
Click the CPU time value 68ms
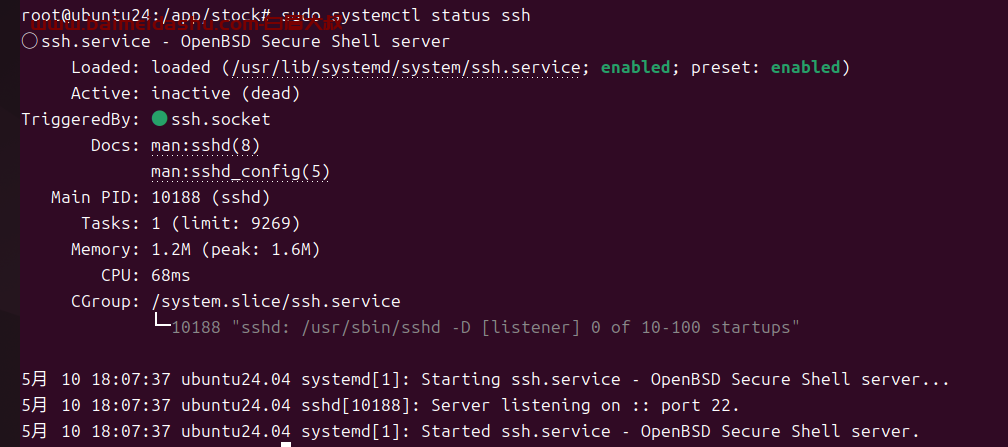pos(171,276)
